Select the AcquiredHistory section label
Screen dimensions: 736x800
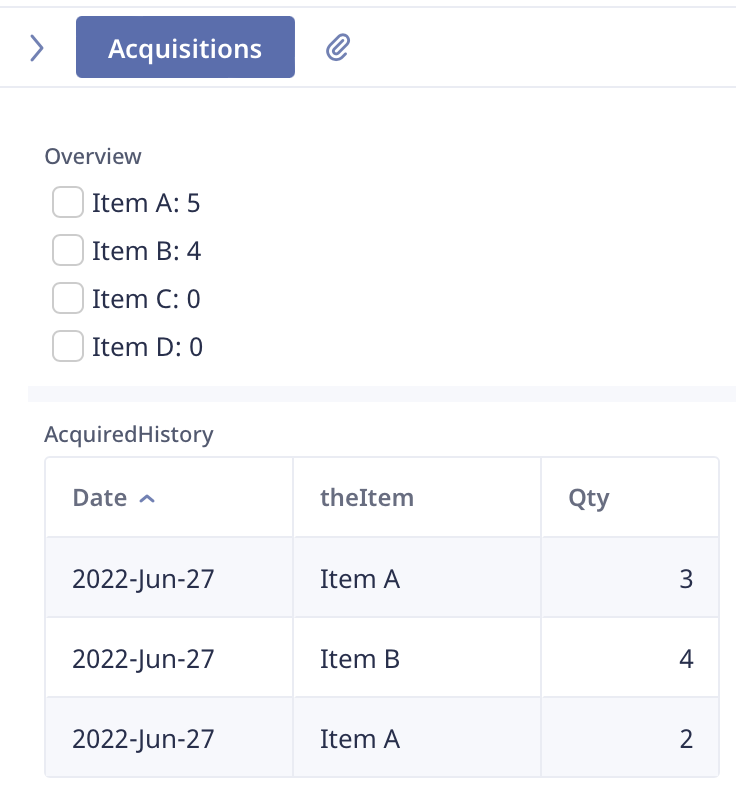click(x=129, y=435)
